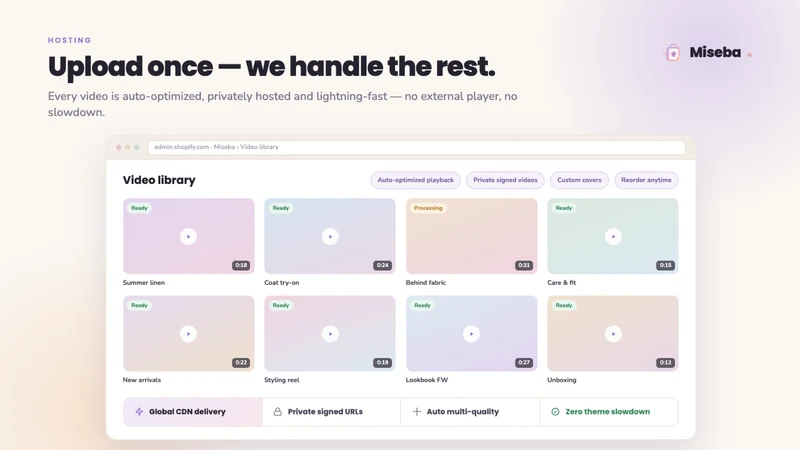Open the Auto multi-quality tab

[x=470, y=412]
